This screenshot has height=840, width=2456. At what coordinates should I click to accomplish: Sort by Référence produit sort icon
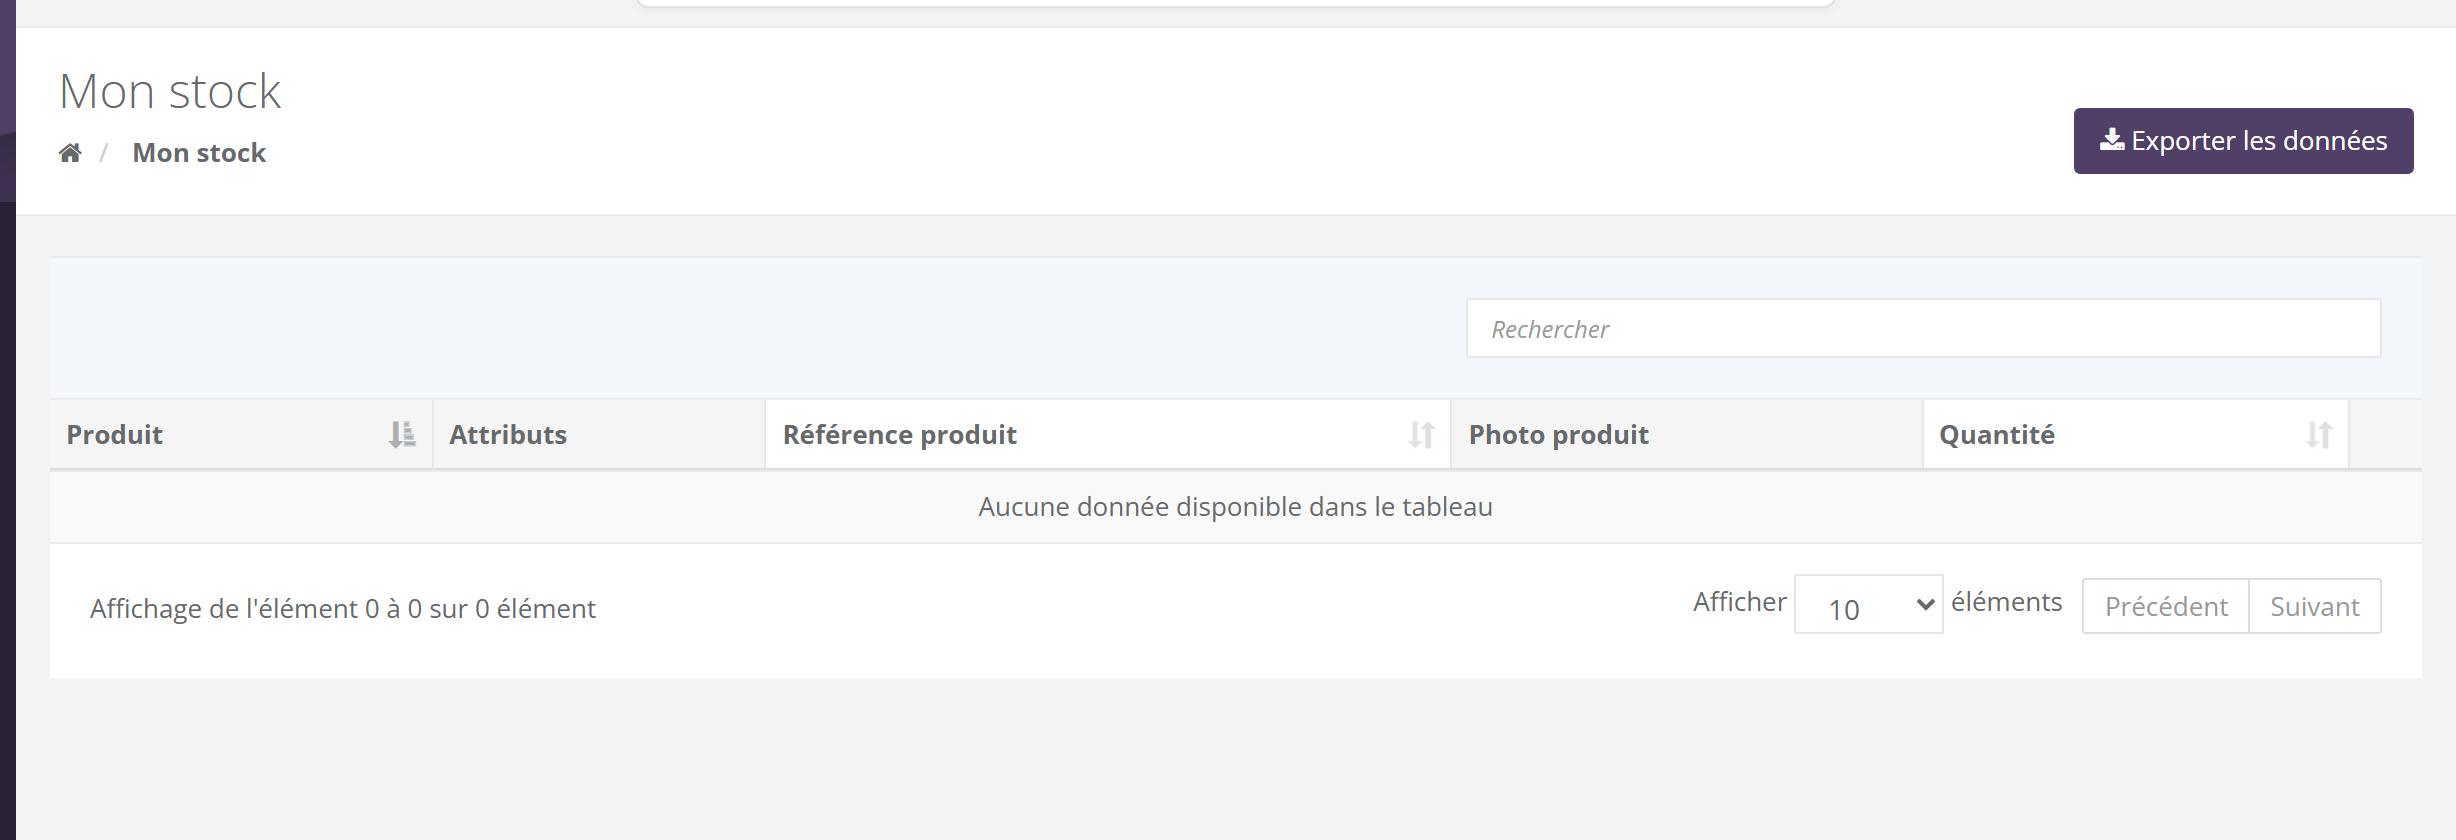point(1421,434)
